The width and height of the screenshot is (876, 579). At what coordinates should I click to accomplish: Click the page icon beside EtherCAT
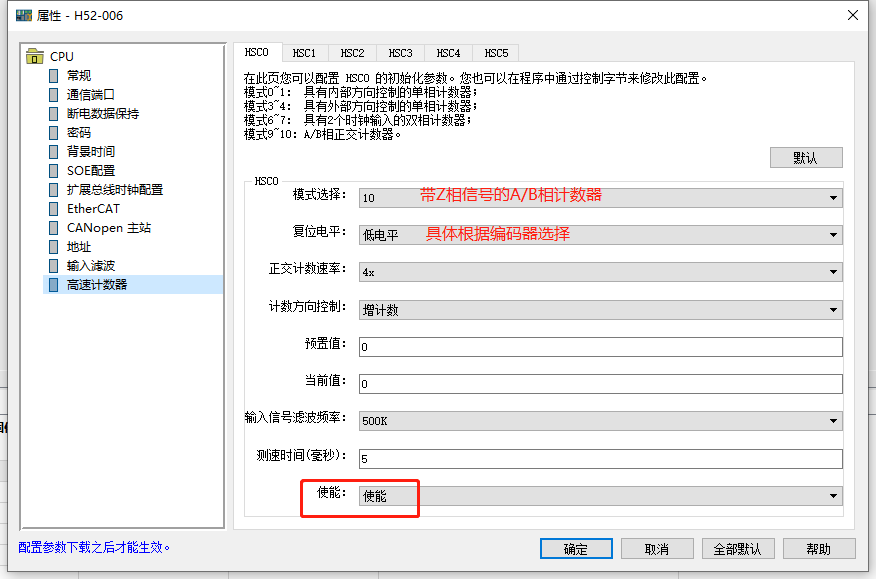click(54, 208)
